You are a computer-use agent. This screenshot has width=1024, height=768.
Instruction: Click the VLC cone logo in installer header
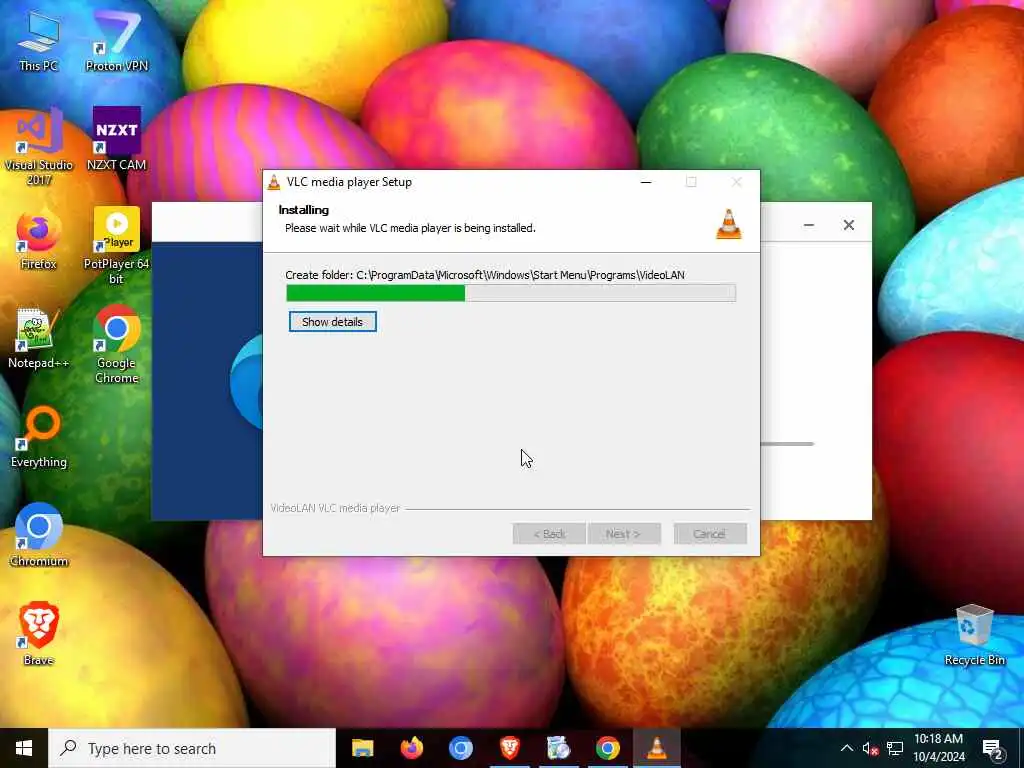click(x=729, y=224)
